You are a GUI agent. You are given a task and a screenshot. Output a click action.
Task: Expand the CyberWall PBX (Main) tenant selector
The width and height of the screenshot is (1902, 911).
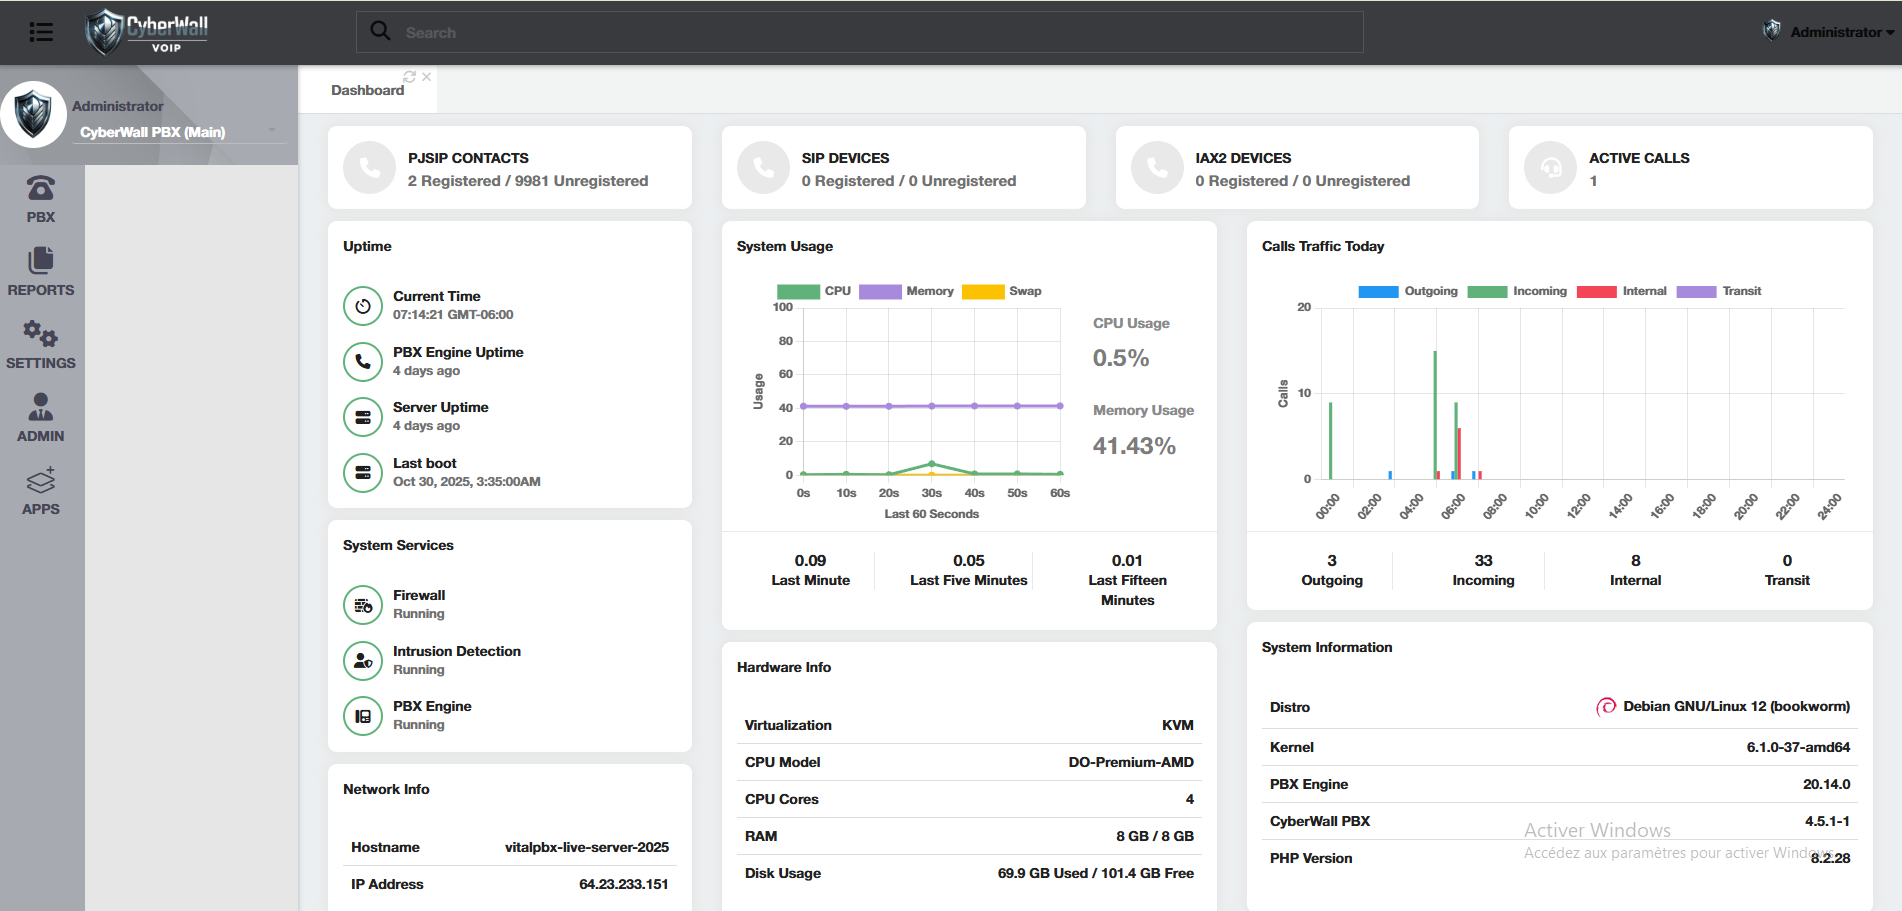[x=177, y=132]
